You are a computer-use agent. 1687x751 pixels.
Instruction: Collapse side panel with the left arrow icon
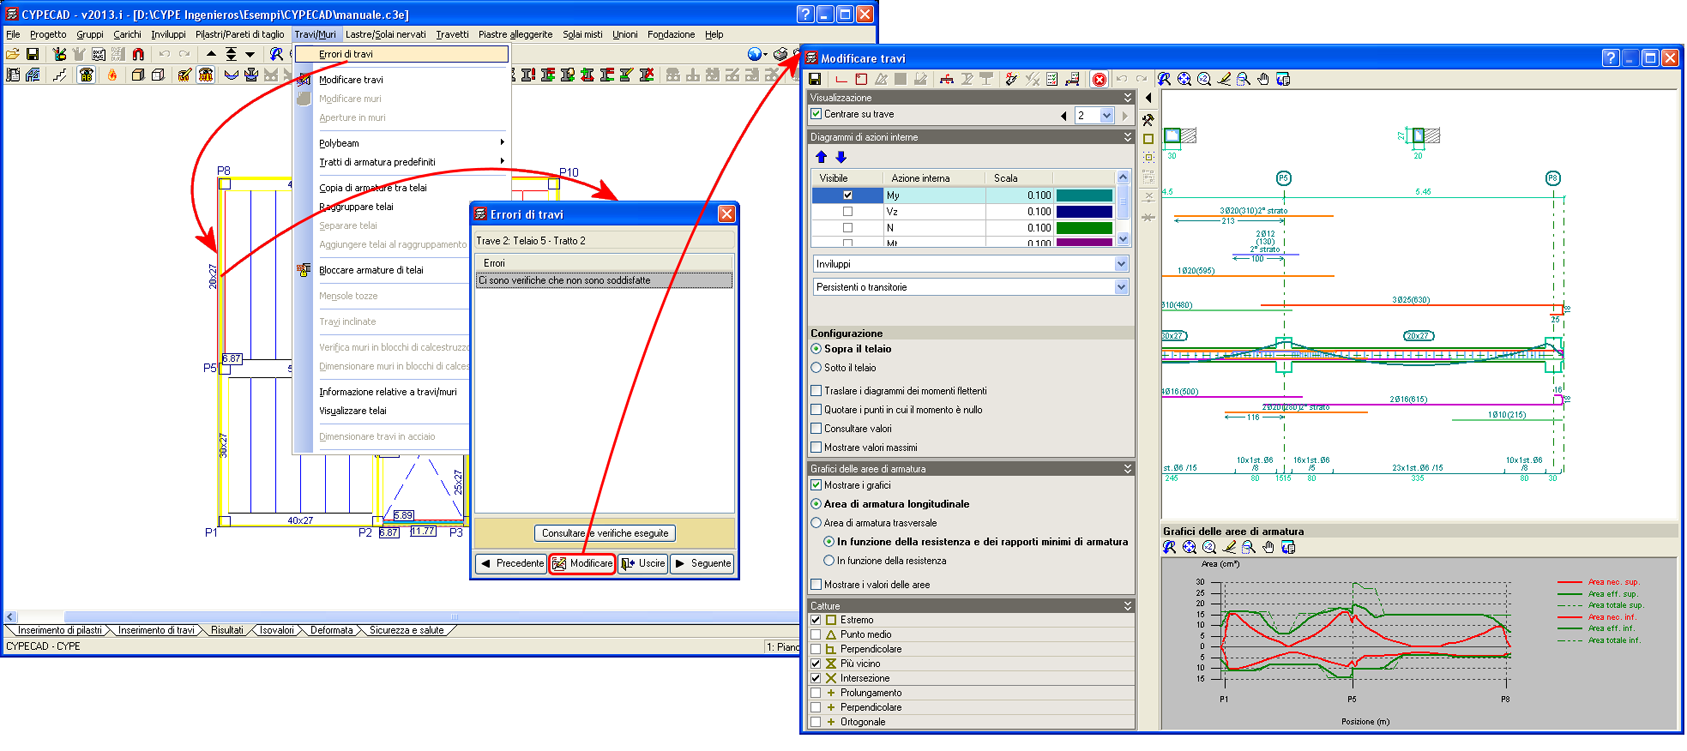coord(1148,98)
